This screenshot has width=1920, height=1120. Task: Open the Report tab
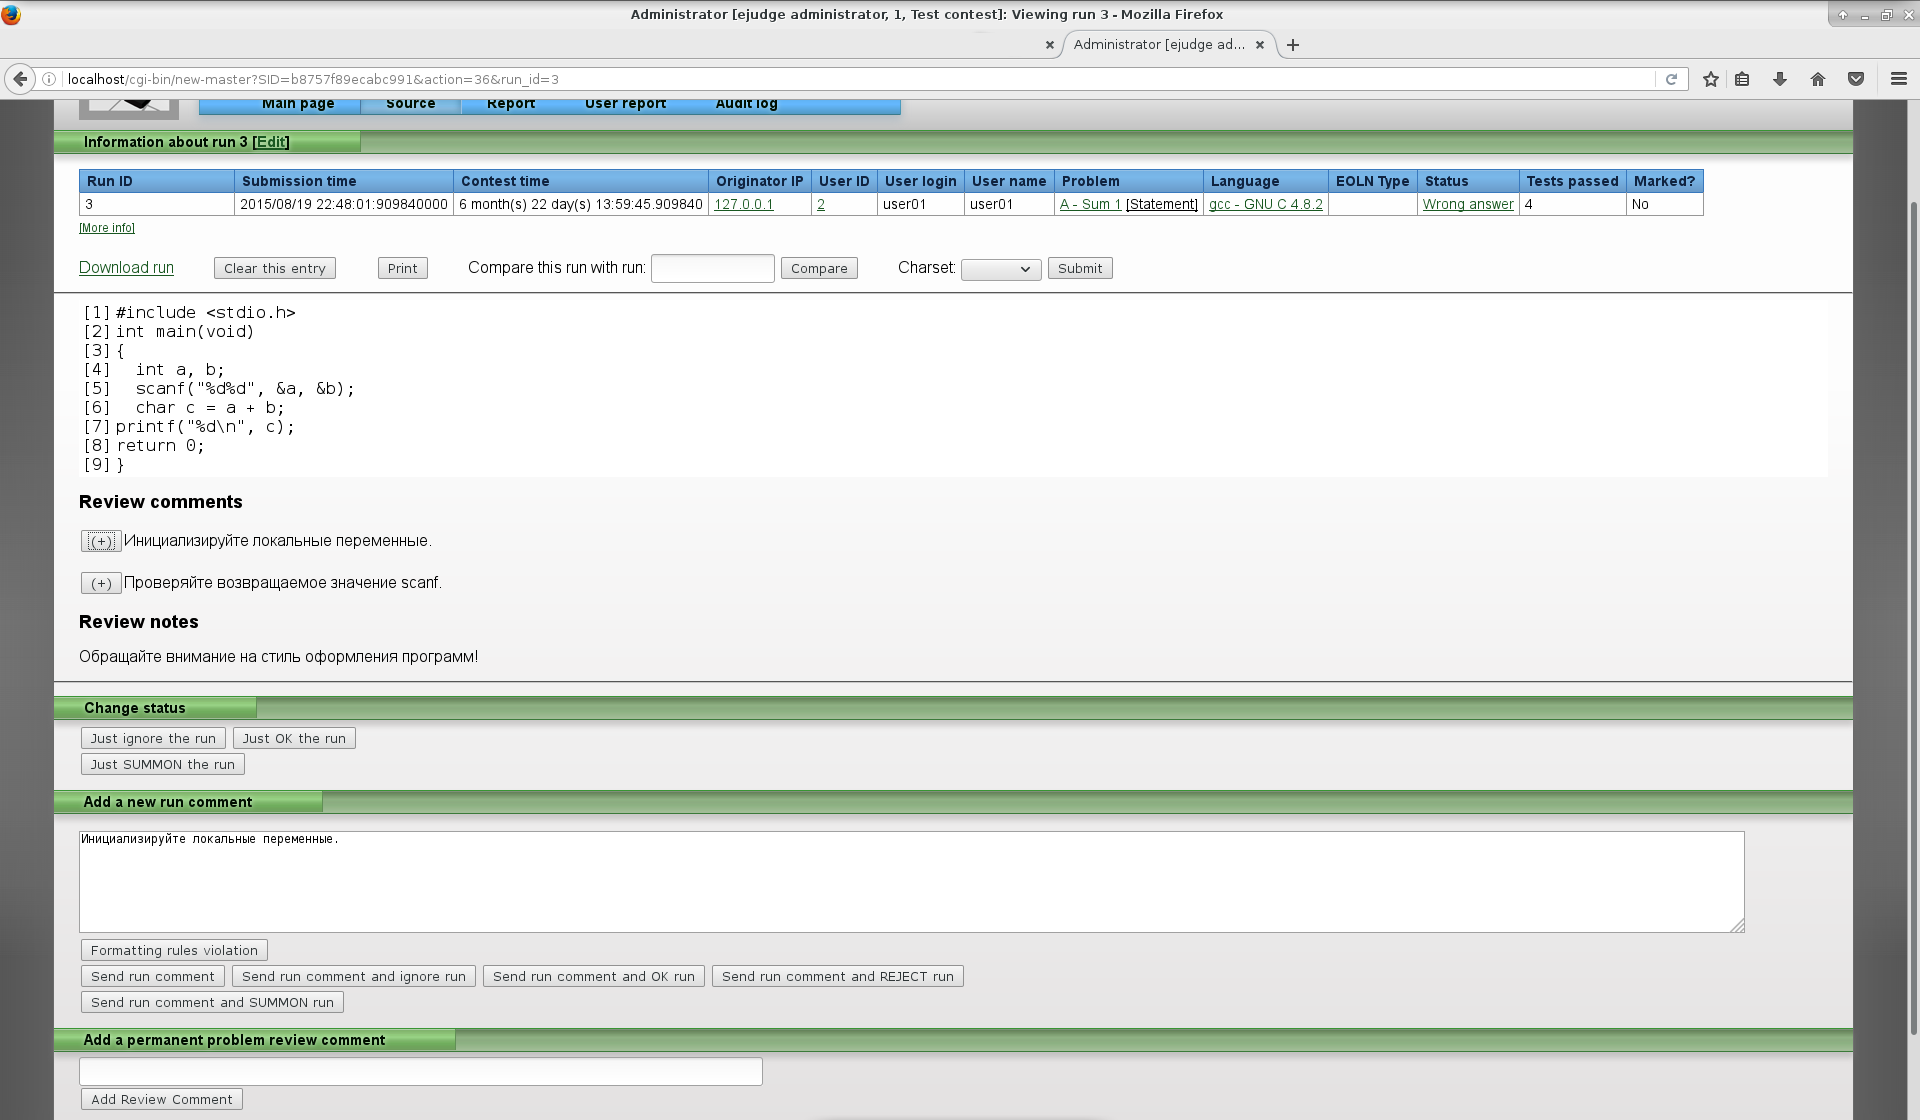click(511, 104)
